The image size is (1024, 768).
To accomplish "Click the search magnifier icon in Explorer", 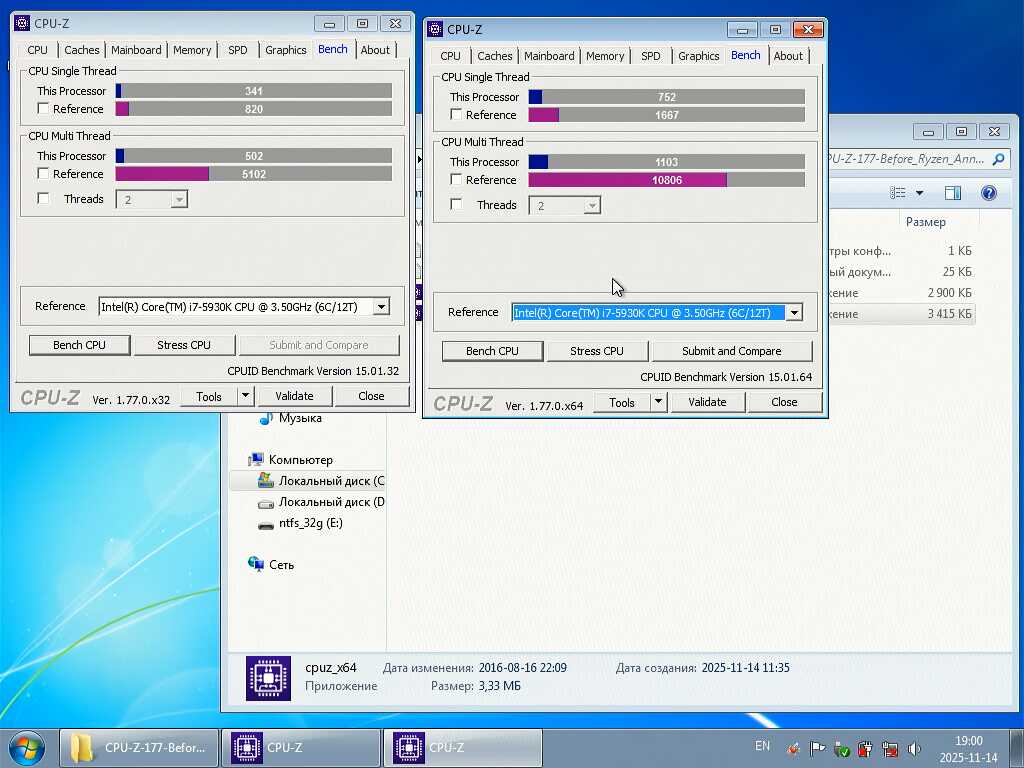I will point(999,159).
